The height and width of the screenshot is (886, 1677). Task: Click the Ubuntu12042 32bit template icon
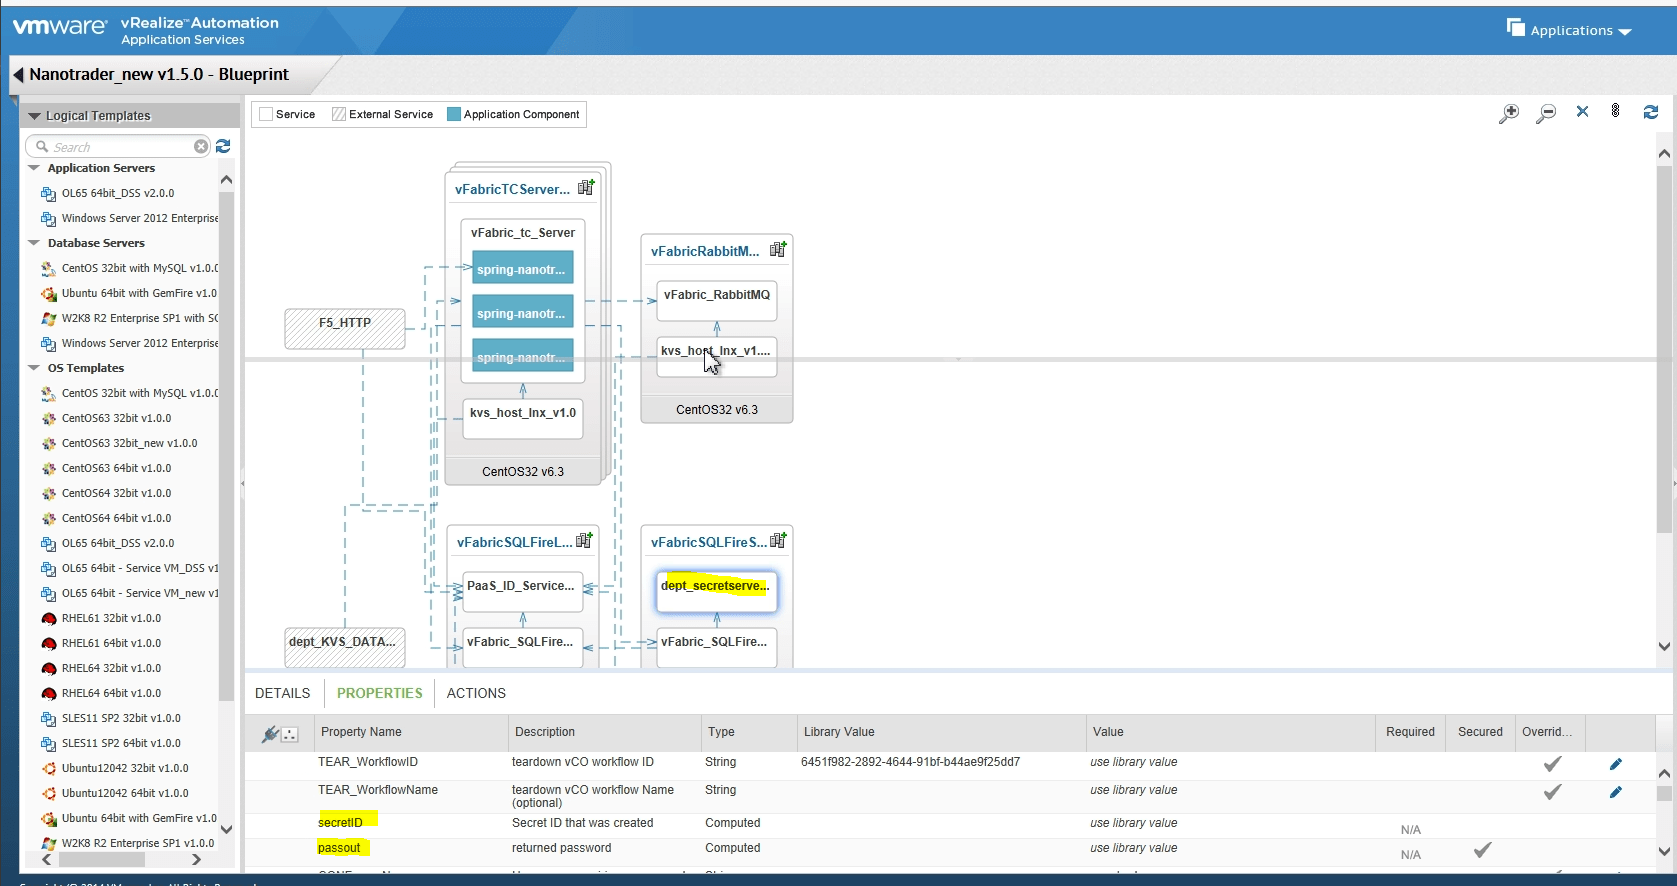(48, 769)
